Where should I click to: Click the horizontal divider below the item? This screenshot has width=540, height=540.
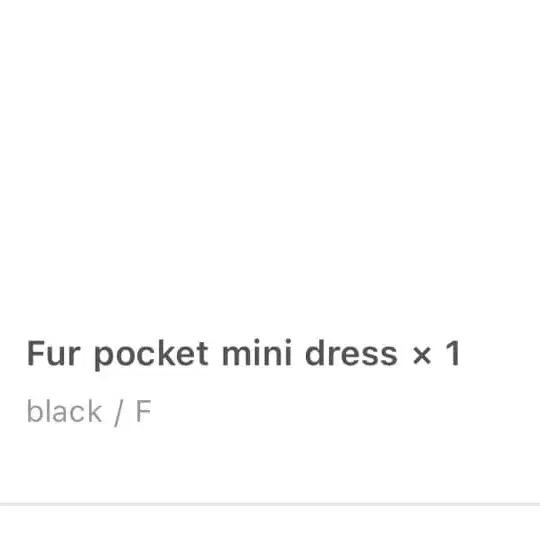coord(270,504)
